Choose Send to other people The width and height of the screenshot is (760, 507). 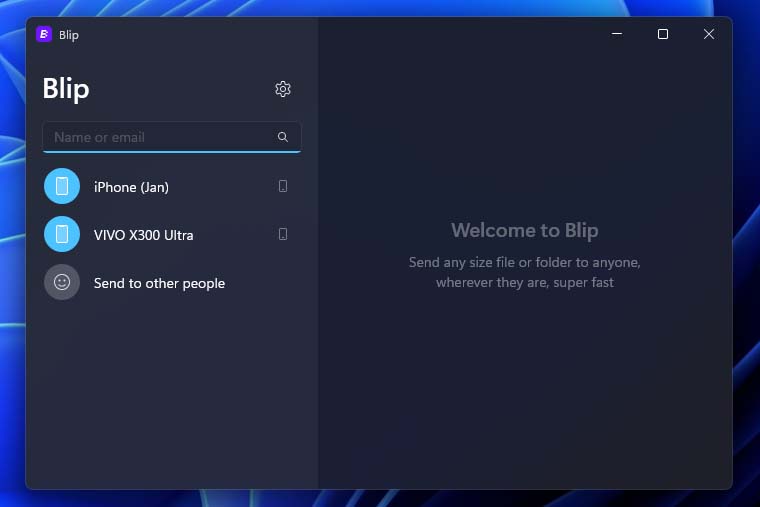click(x=159, y=283)
